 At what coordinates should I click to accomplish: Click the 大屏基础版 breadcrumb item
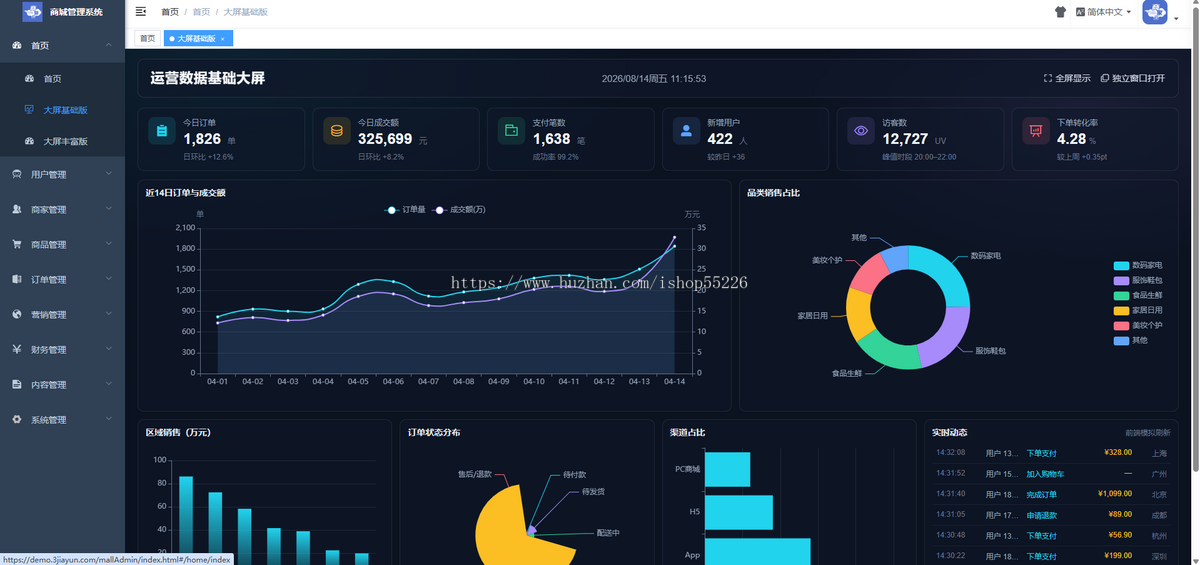(245, 12)
